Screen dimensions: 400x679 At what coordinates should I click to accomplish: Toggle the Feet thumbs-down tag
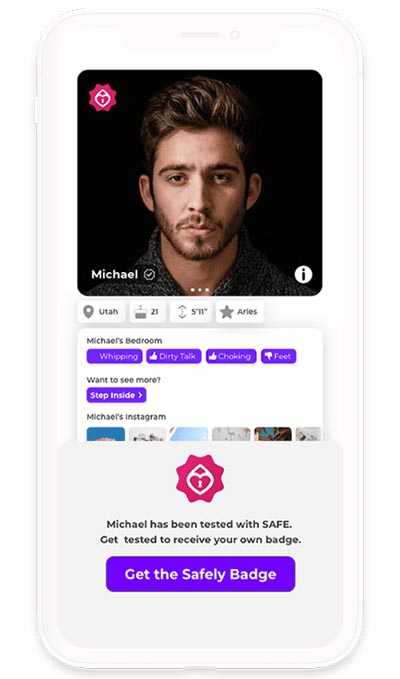pyautogui.click(x=278, y=356)
